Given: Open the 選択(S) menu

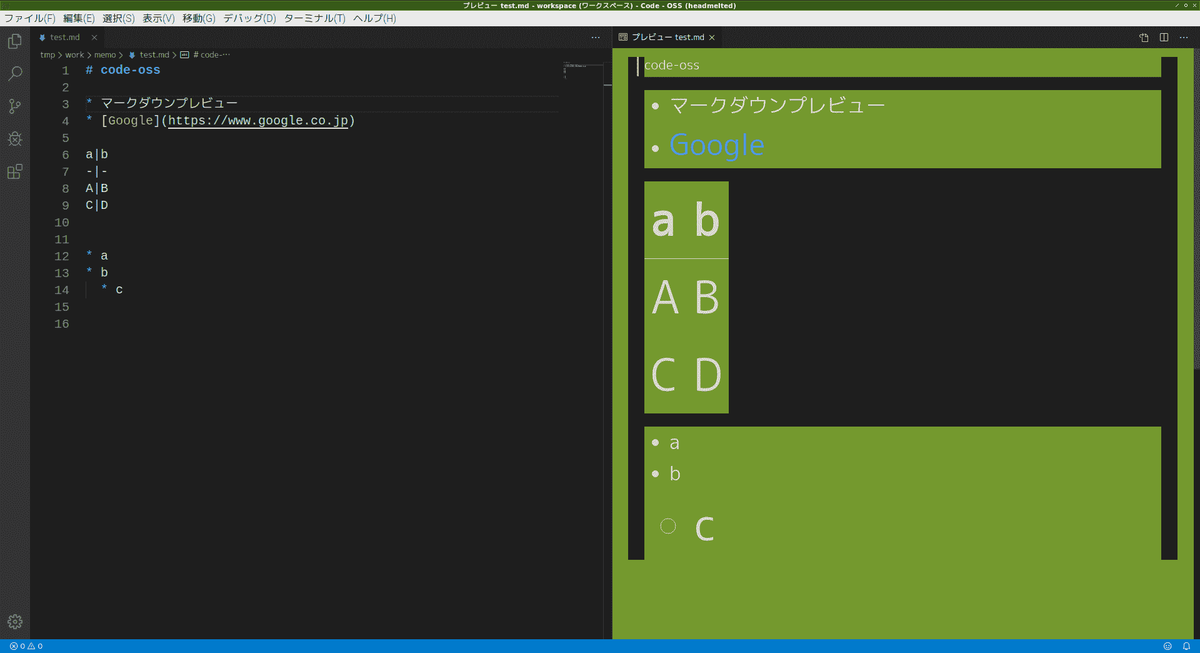Looking at the screenshot, I should tap(118, 19).
